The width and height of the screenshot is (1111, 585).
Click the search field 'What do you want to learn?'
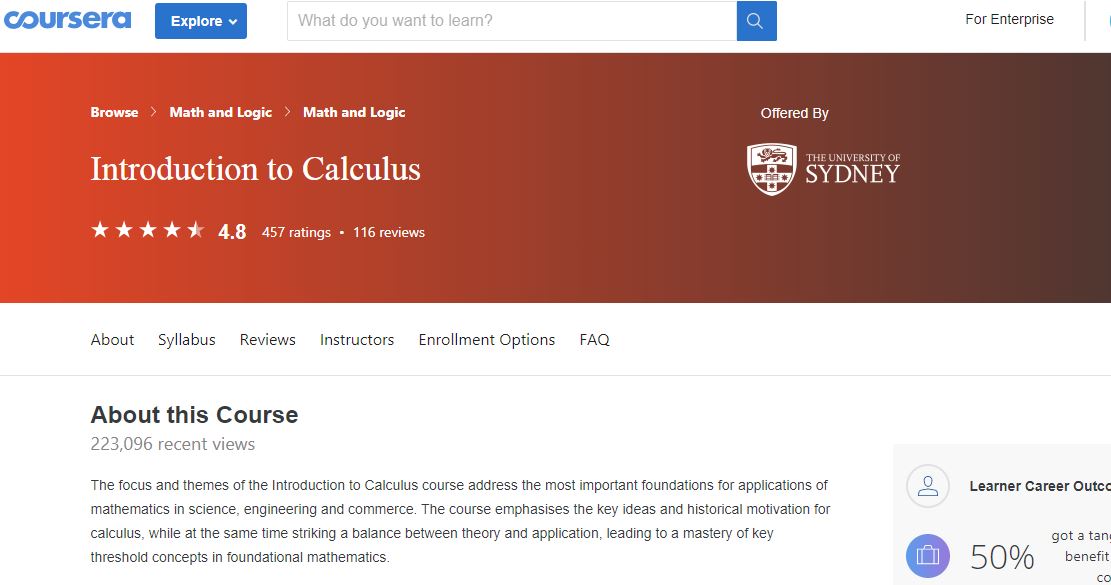click(x=512, y=21)
